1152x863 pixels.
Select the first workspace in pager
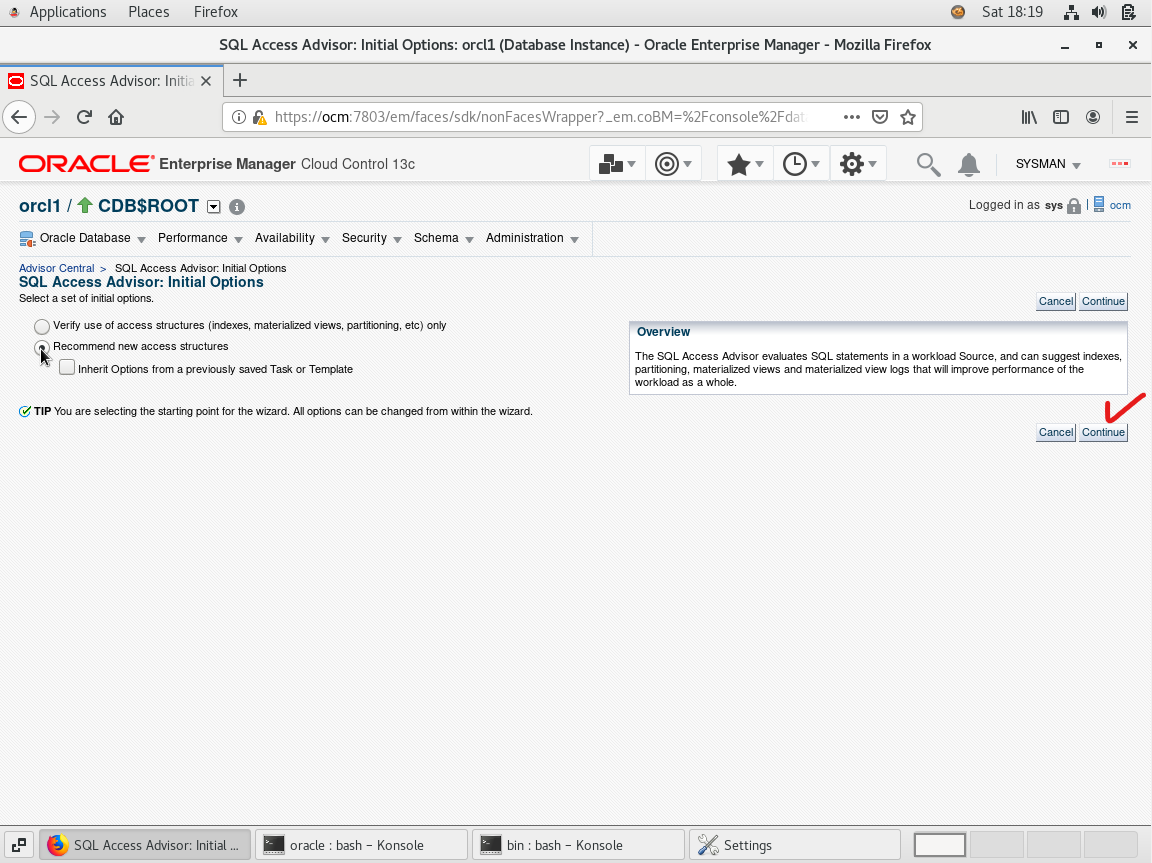click(x=939, y=845)
